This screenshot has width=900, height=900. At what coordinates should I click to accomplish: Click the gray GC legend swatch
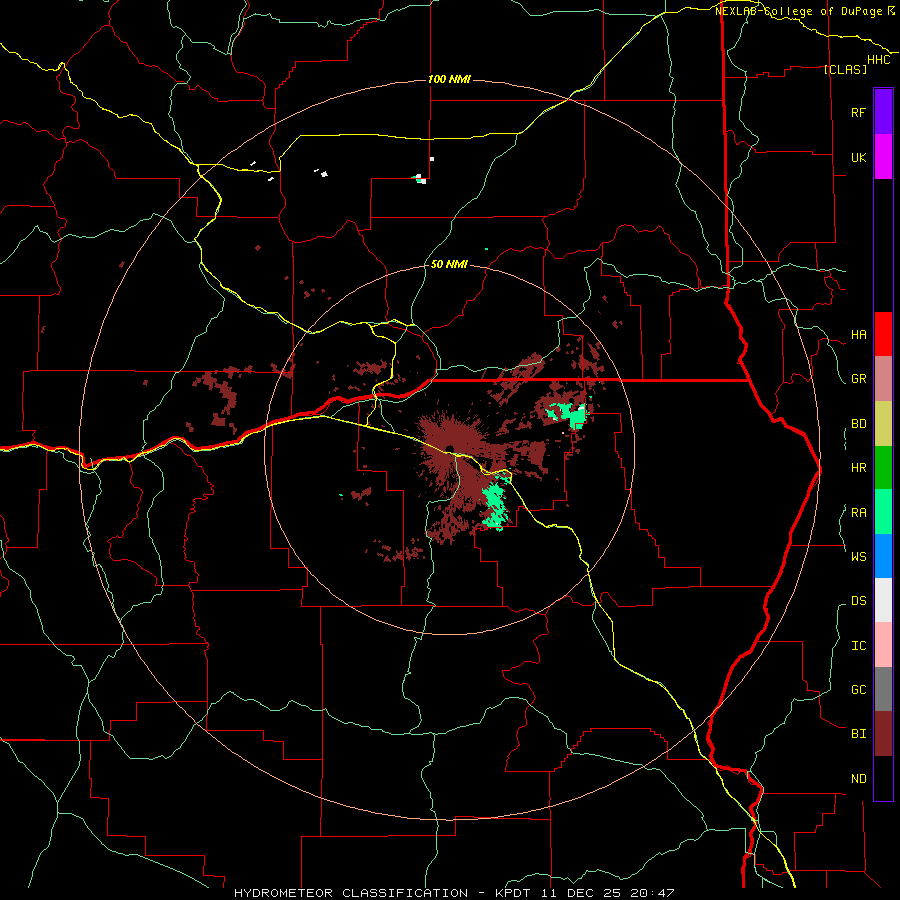coord(883,689)
